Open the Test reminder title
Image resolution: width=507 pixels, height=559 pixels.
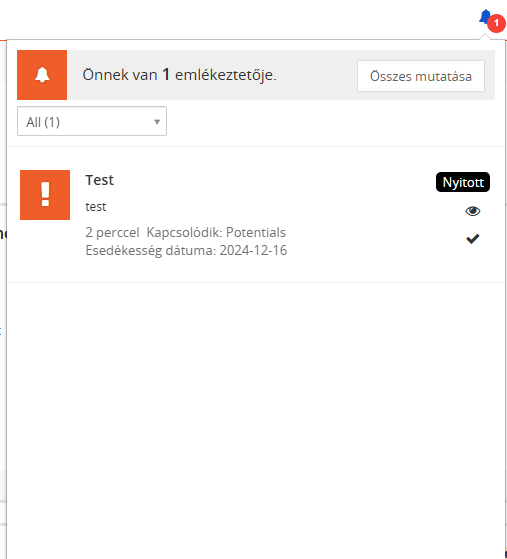click(x=99, y=180)
